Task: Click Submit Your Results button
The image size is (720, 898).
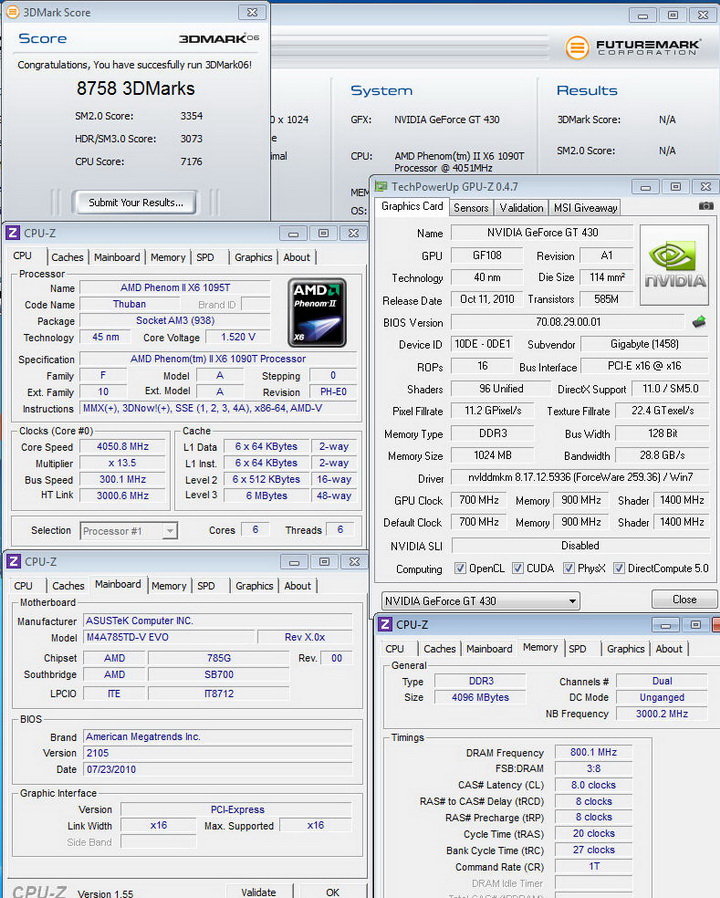Action: coord(136,202)
